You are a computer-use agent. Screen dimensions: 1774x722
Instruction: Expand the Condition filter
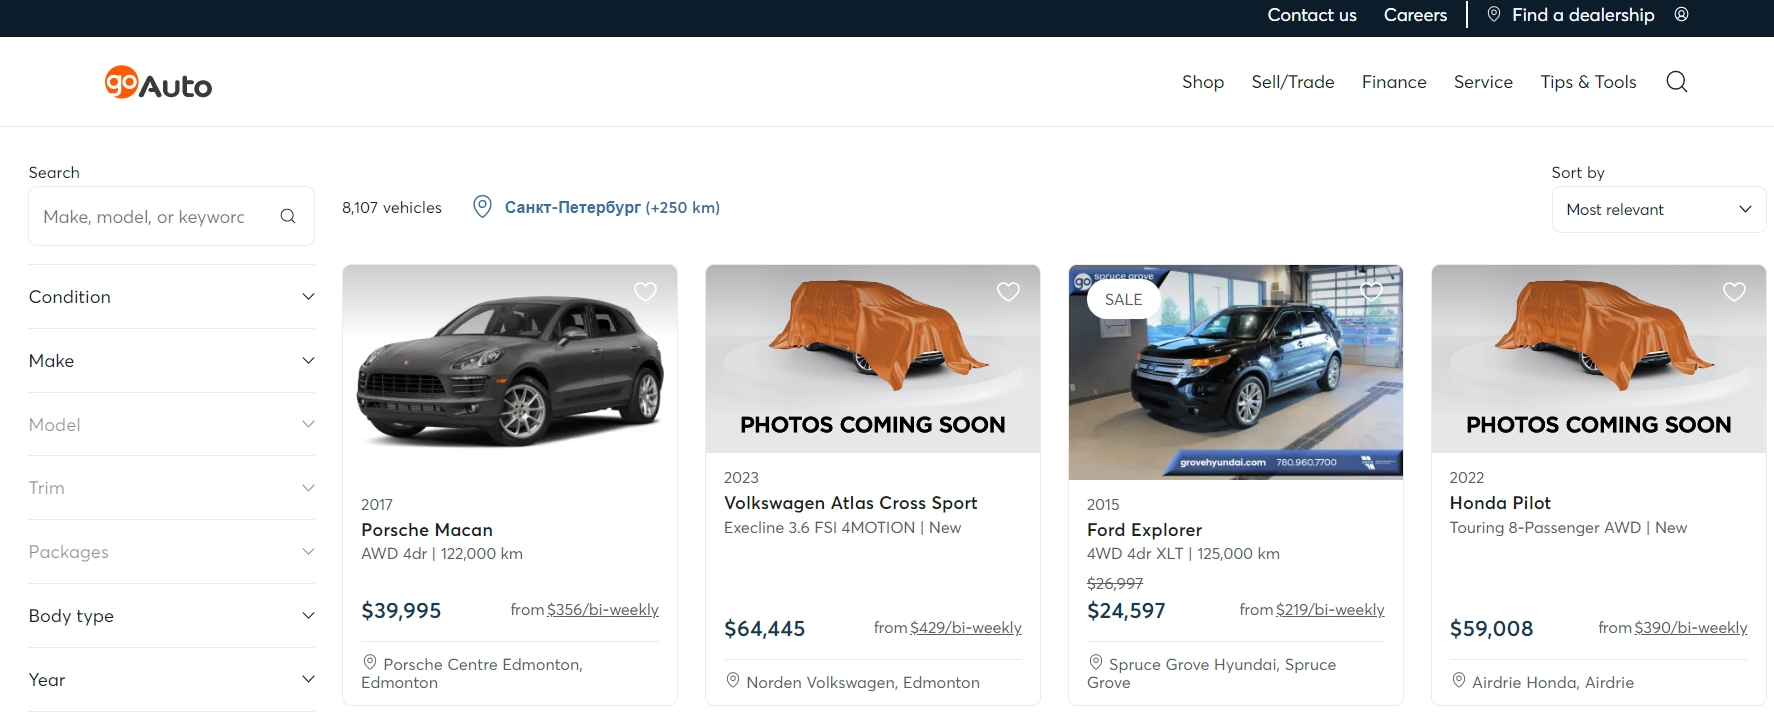[x=172, y=297]
